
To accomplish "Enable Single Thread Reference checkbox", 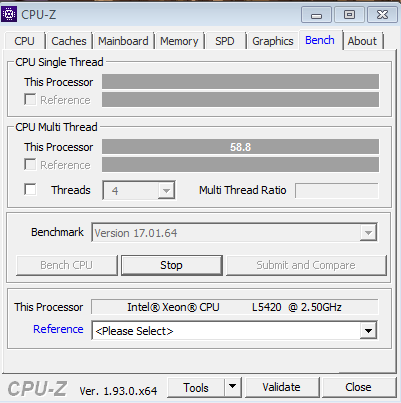I will coord(30,99).
